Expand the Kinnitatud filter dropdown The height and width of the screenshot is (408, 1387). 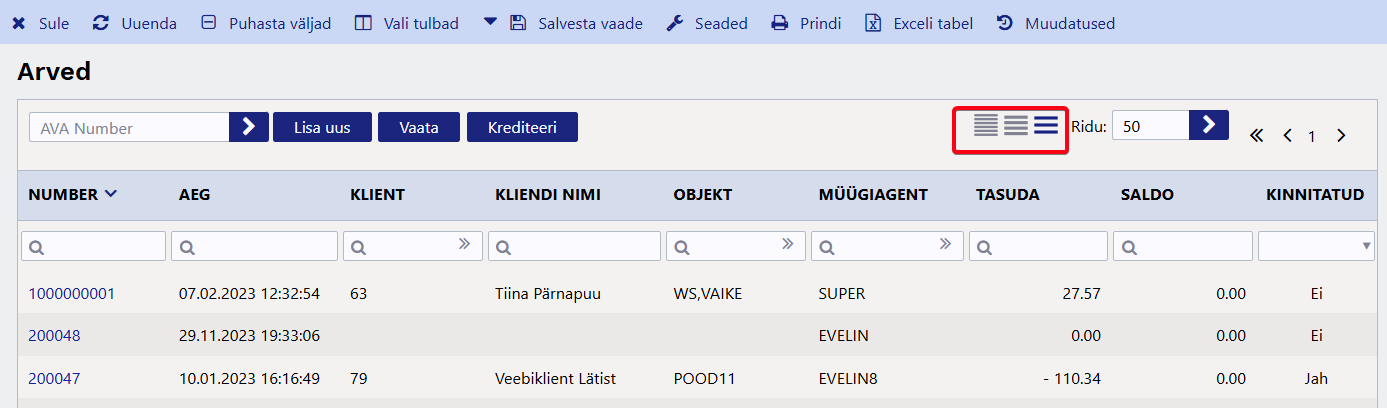tap(1367, 245)
